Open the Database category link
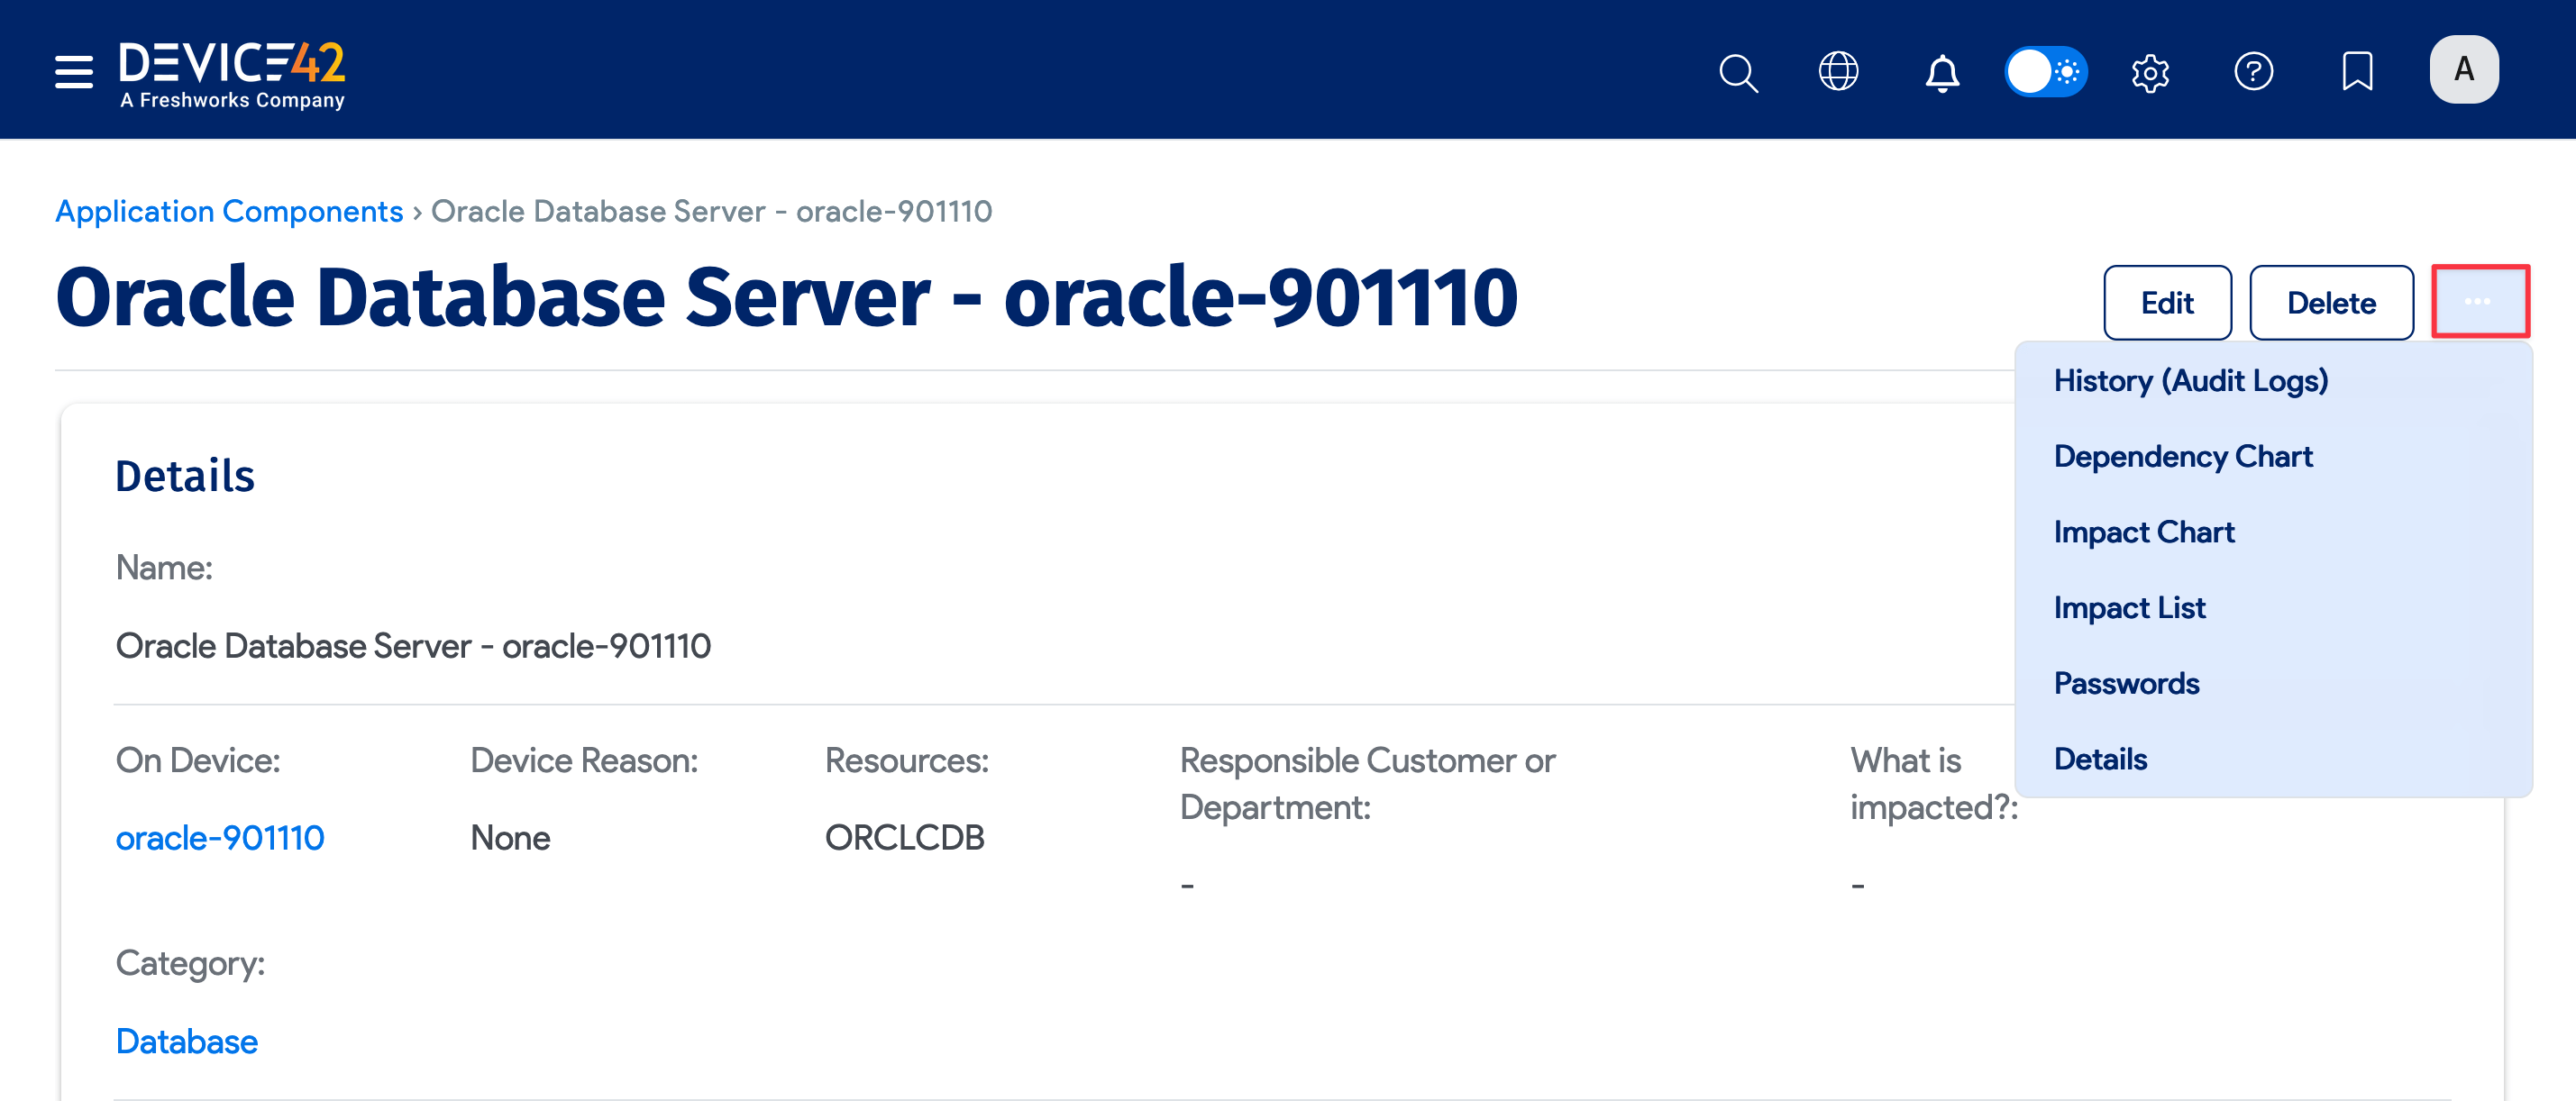 point(186,1041)
